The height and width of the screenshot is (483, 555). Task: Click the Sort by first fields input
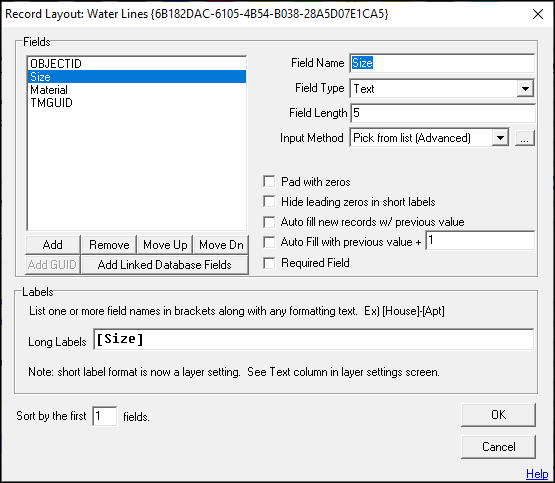pyautogui.click(x=104, y=416)
